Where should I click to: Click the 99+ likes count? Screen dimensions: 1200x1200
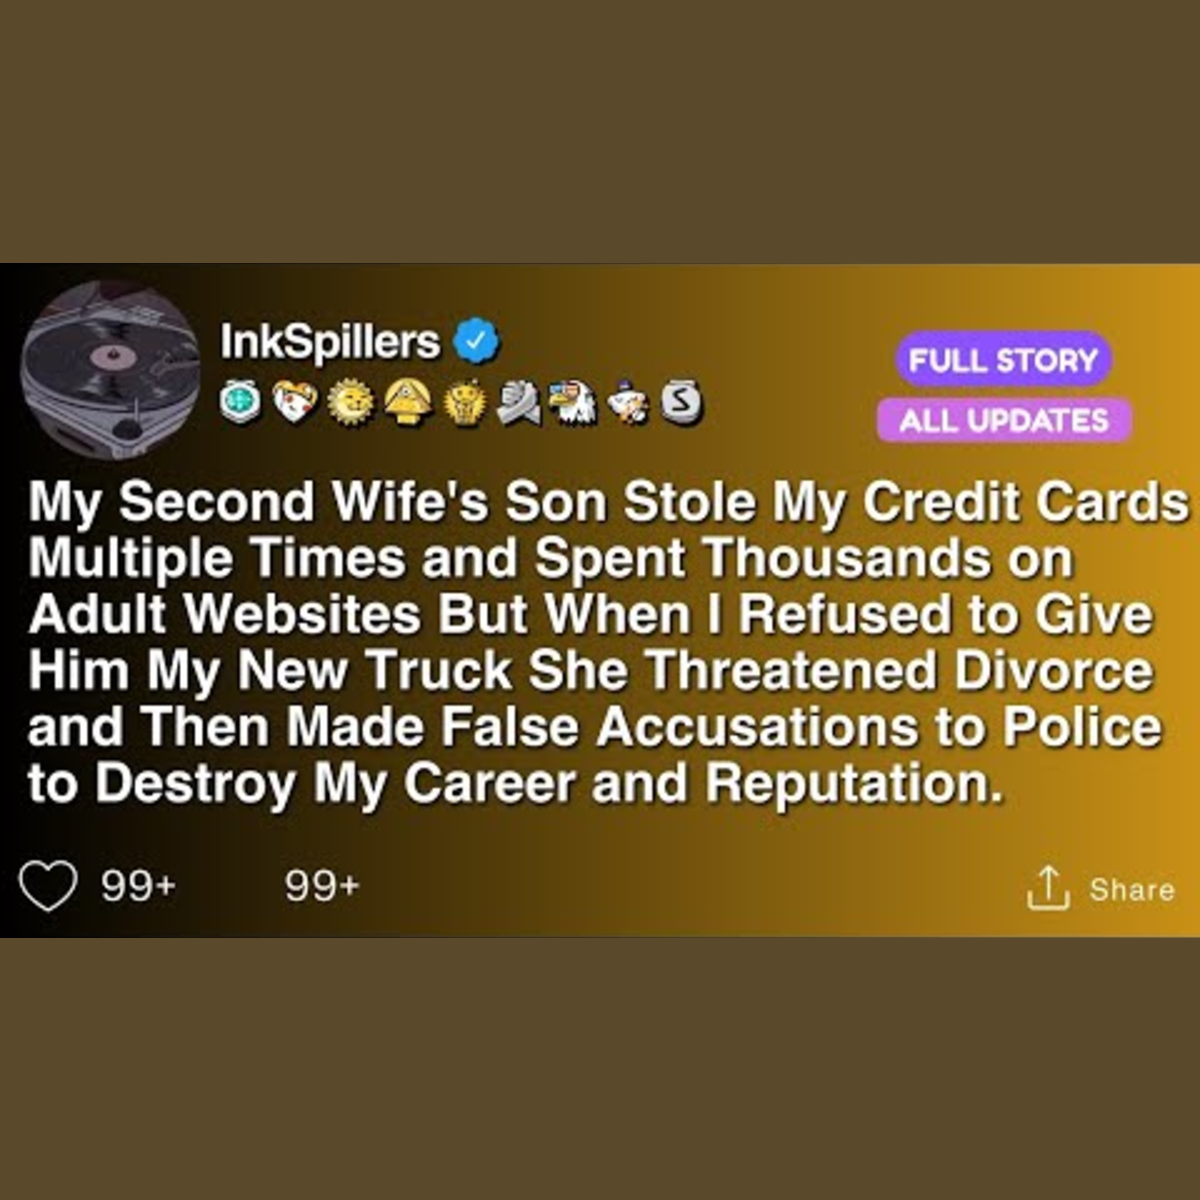(x=138, y=886)
